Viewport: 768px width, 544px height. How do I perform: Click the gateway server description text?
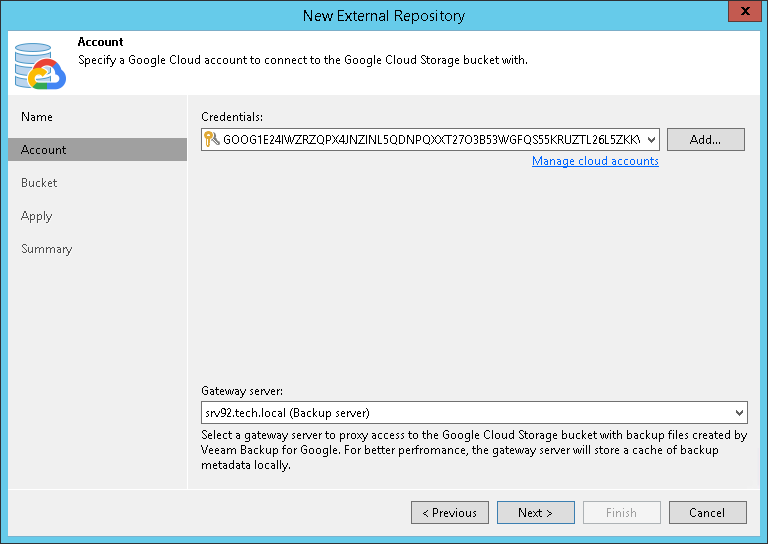(474, 450)
